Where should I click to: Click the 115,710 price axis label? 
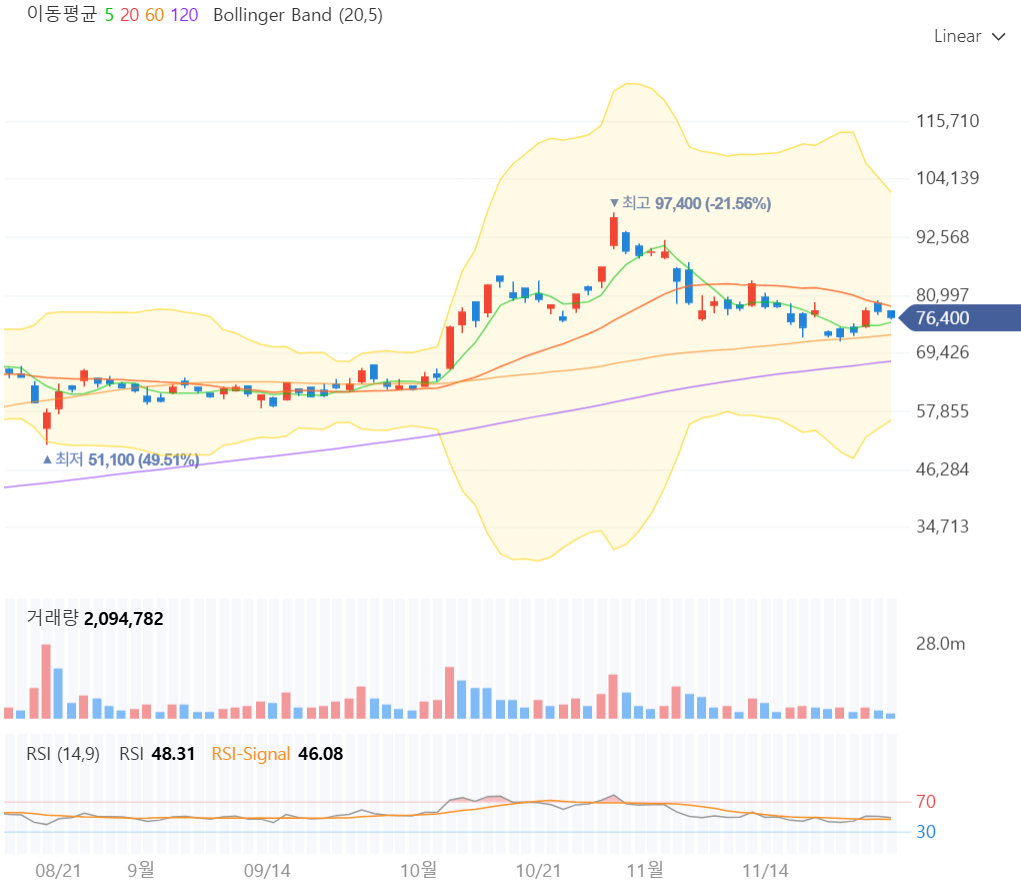tap(947, 121)
